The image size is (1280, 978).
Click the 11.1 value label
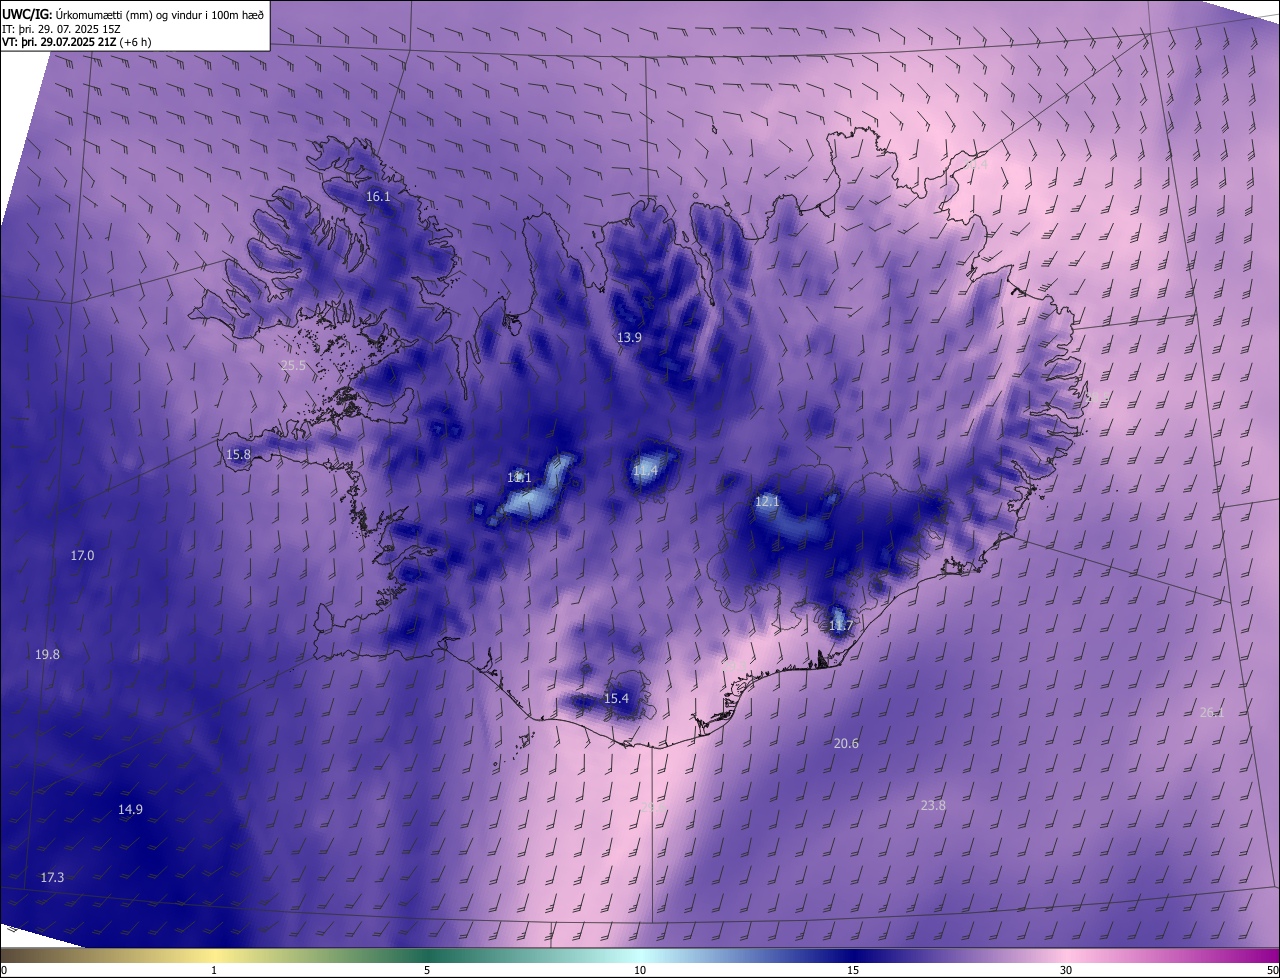point(519,478)
